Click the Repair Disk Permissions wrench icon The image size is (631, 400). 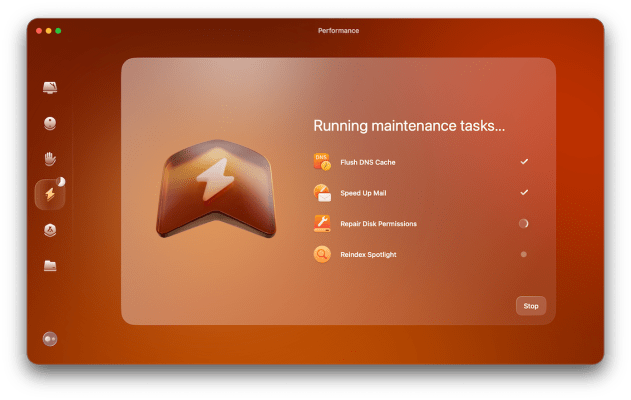322,223
